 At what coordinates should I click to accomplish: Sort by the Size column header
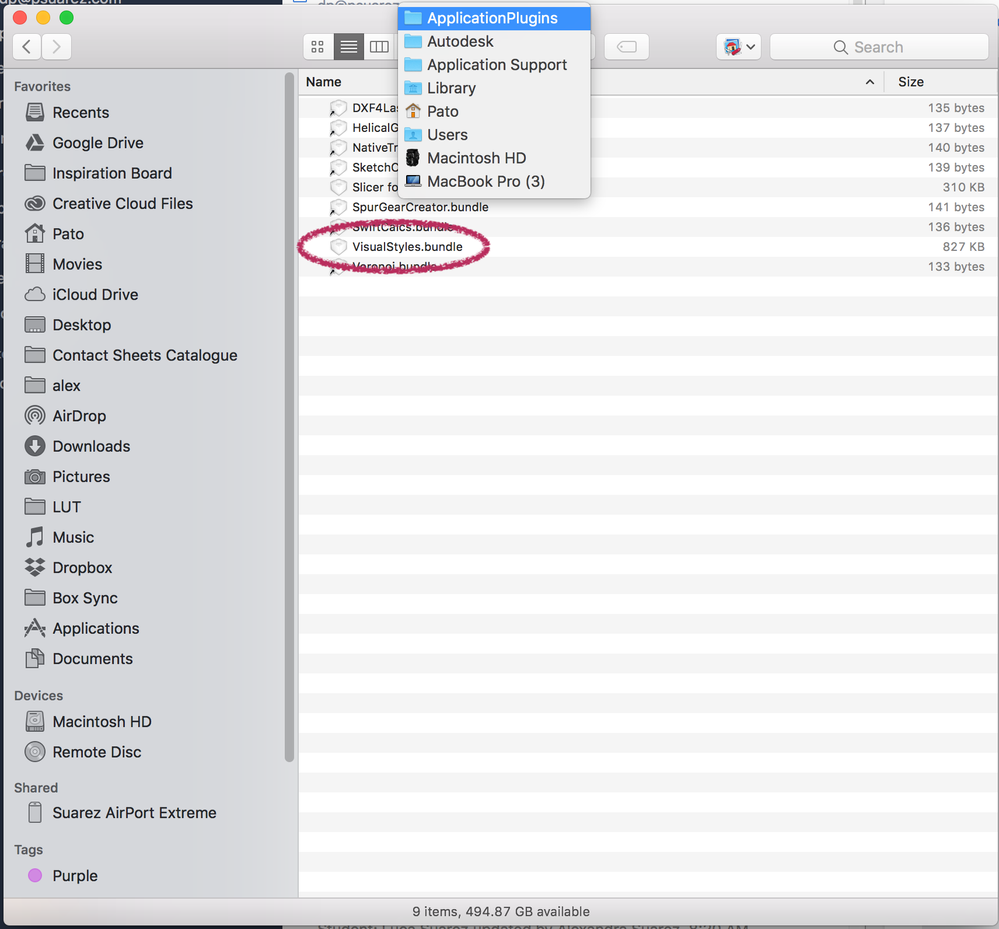[911, 82]
